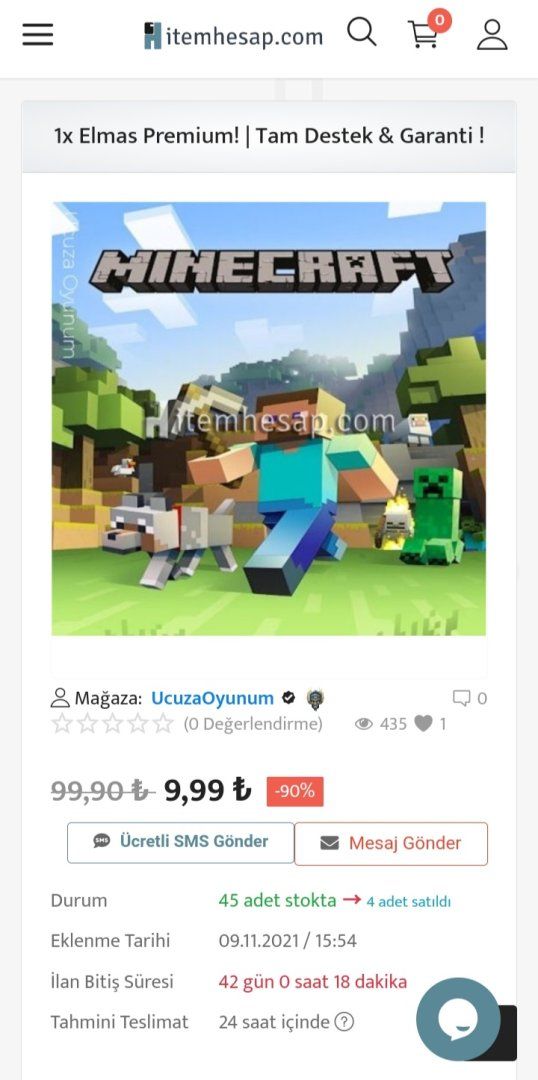Screen dimensions: 538x1080
Task: Click the store badge avatar icon
Action: click(x=315, y=699)
